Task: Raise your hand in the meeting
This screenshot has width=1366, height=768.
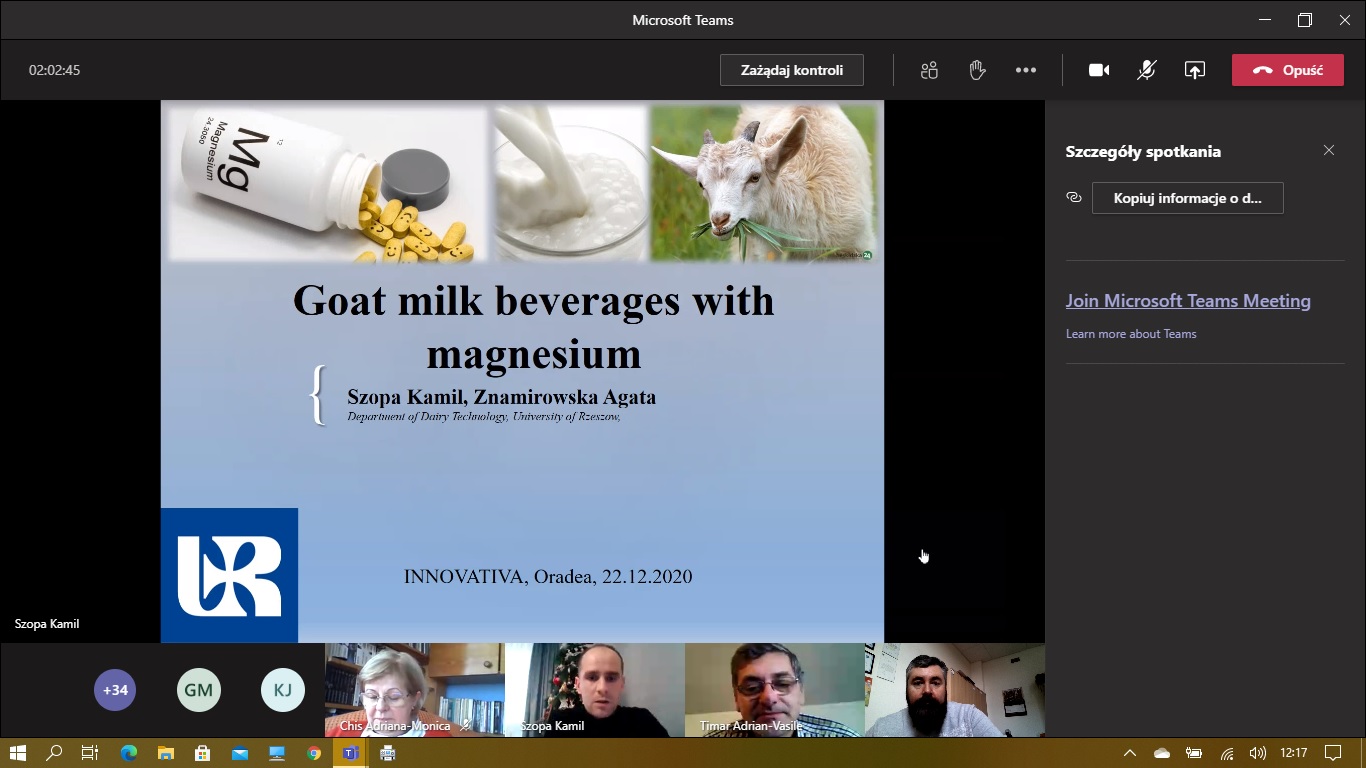Action: (x=977, y=70)
